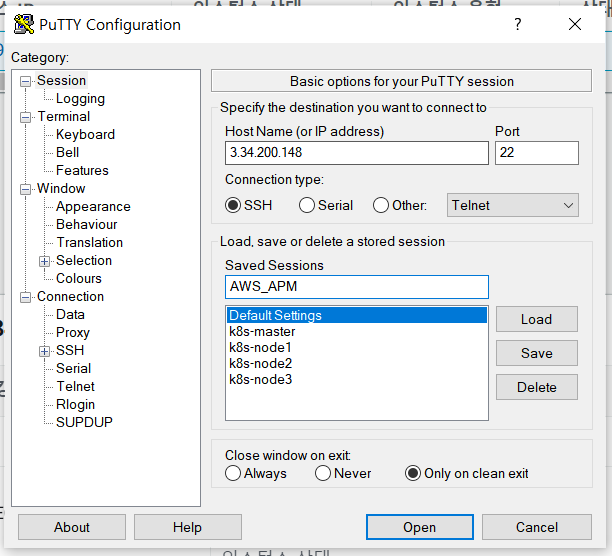Open the Bell settings category

[x=68, y=152]
